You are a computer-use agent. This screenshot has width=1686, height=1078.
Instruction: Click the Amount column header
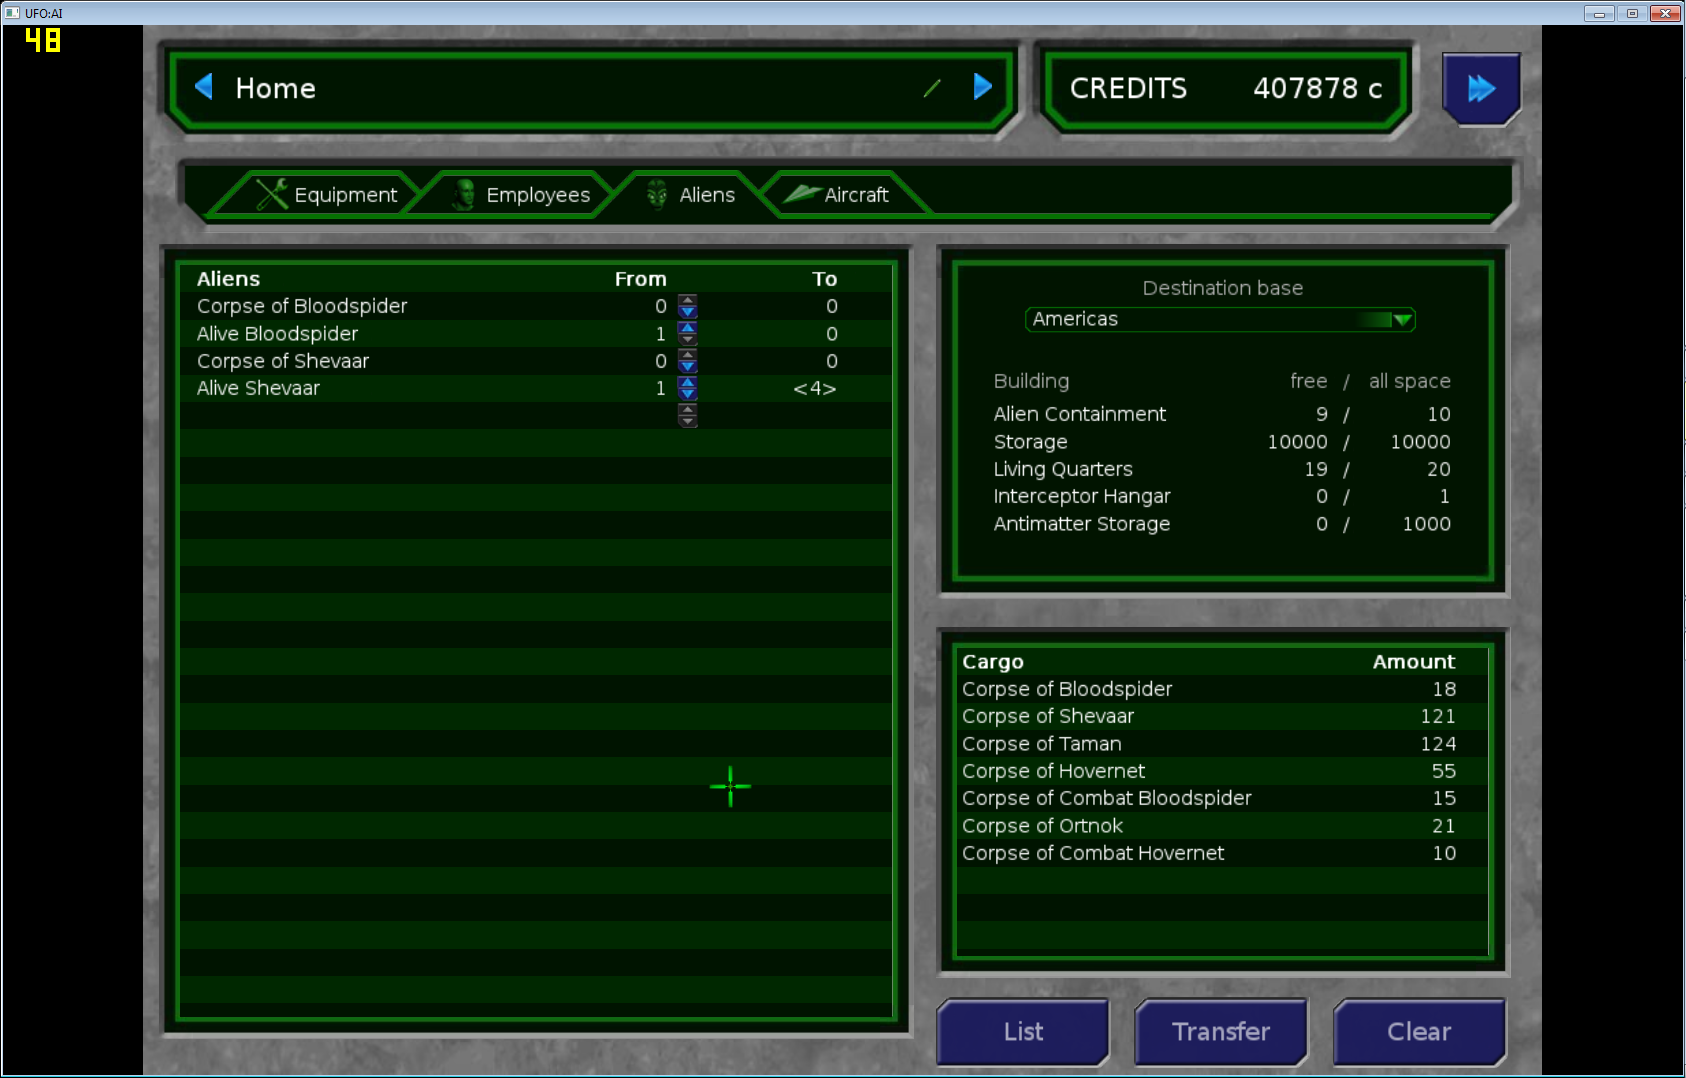[1414, 662]
